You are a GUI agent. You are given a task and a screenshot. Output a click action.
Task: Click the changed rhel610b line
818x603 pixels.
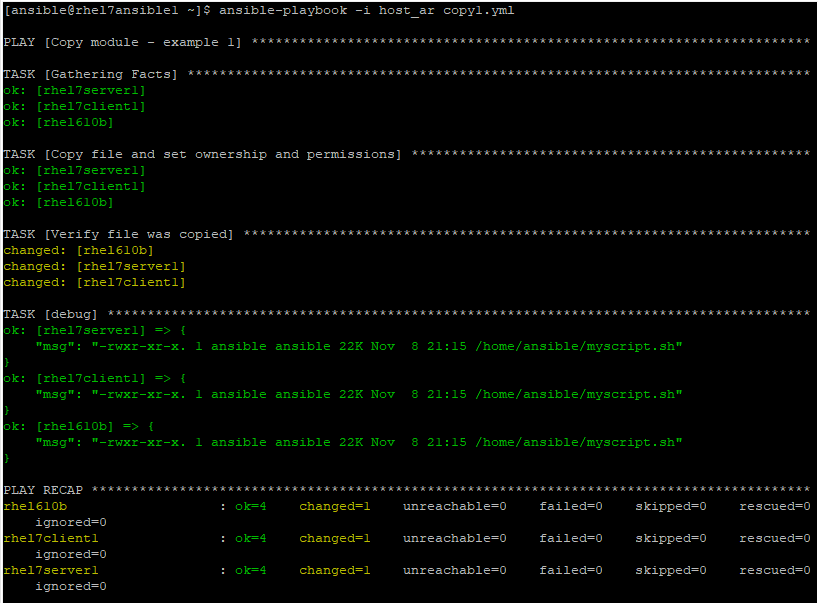[78, 250]
